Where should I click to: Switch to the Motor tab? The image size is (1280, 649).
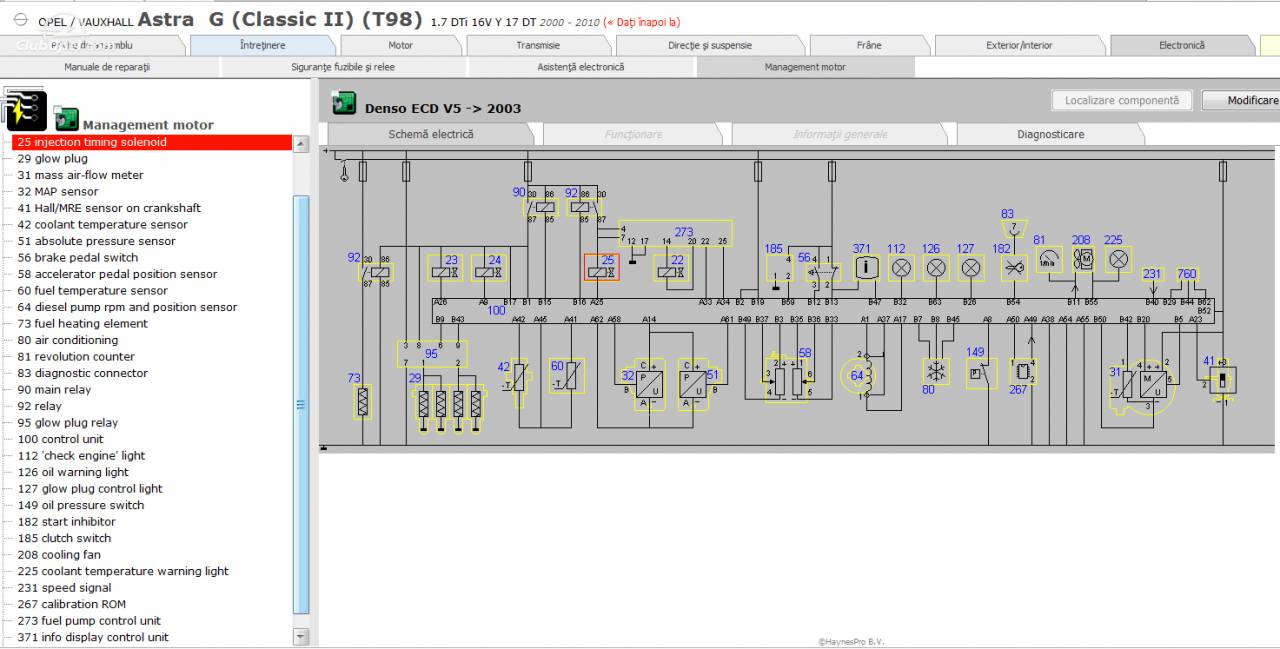(x=400, y=45)
